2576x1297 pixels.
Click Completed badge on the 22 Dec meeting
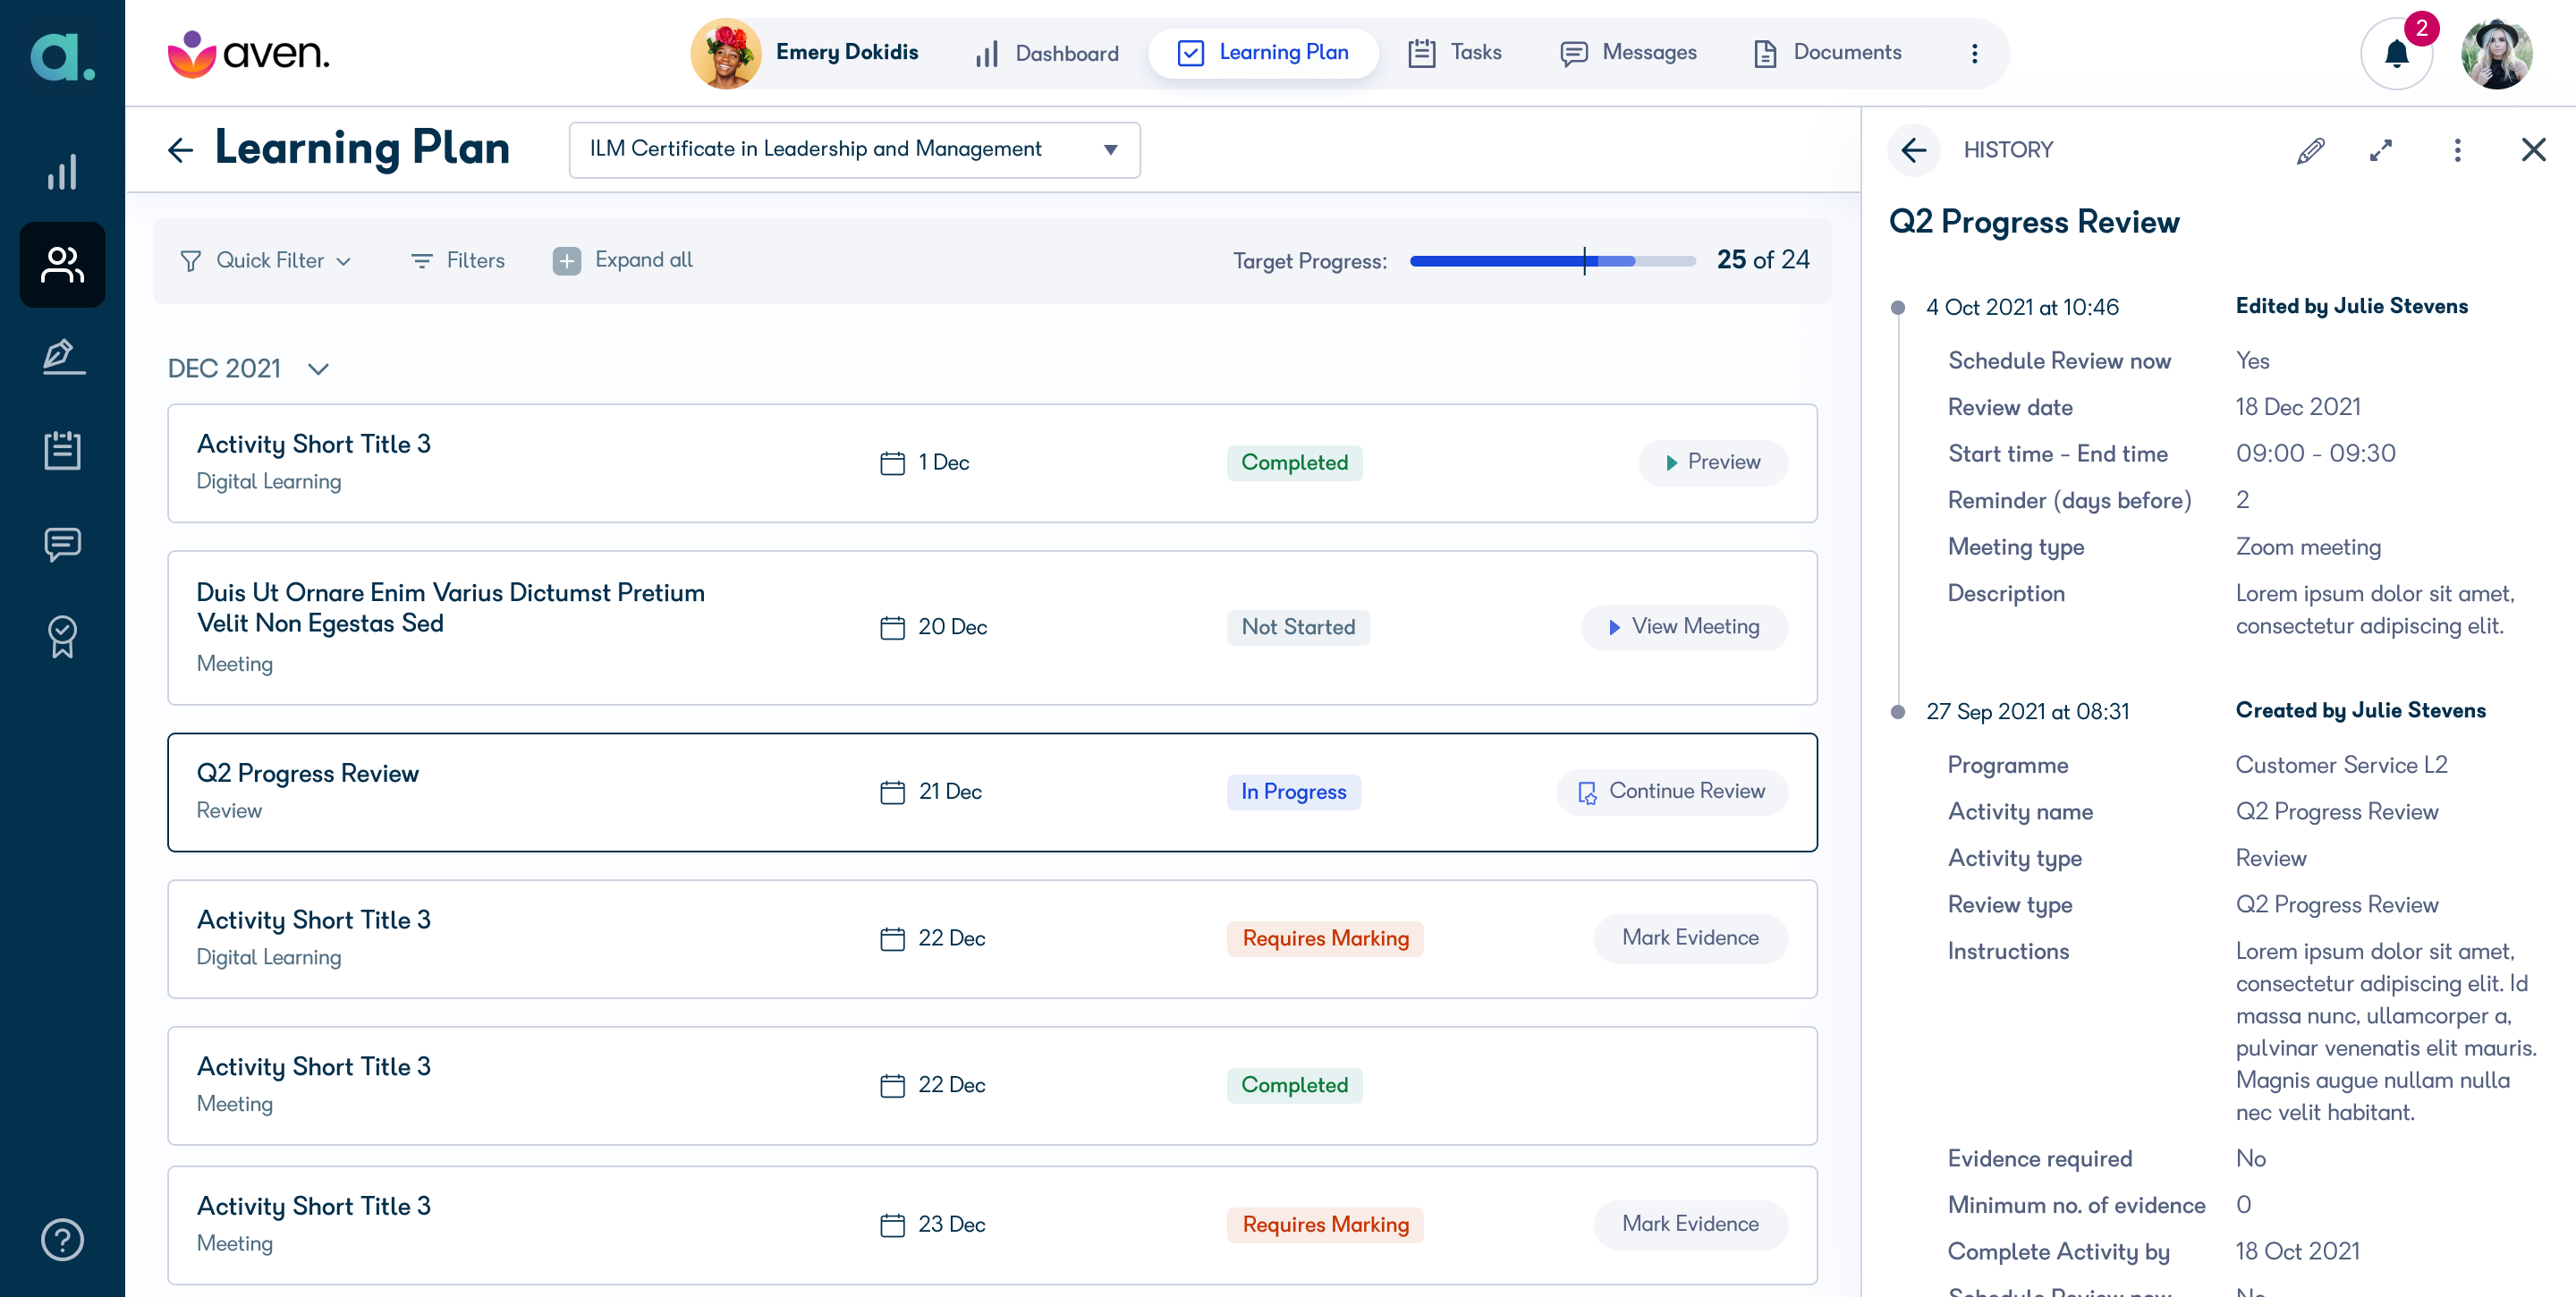(1294, 1085)
